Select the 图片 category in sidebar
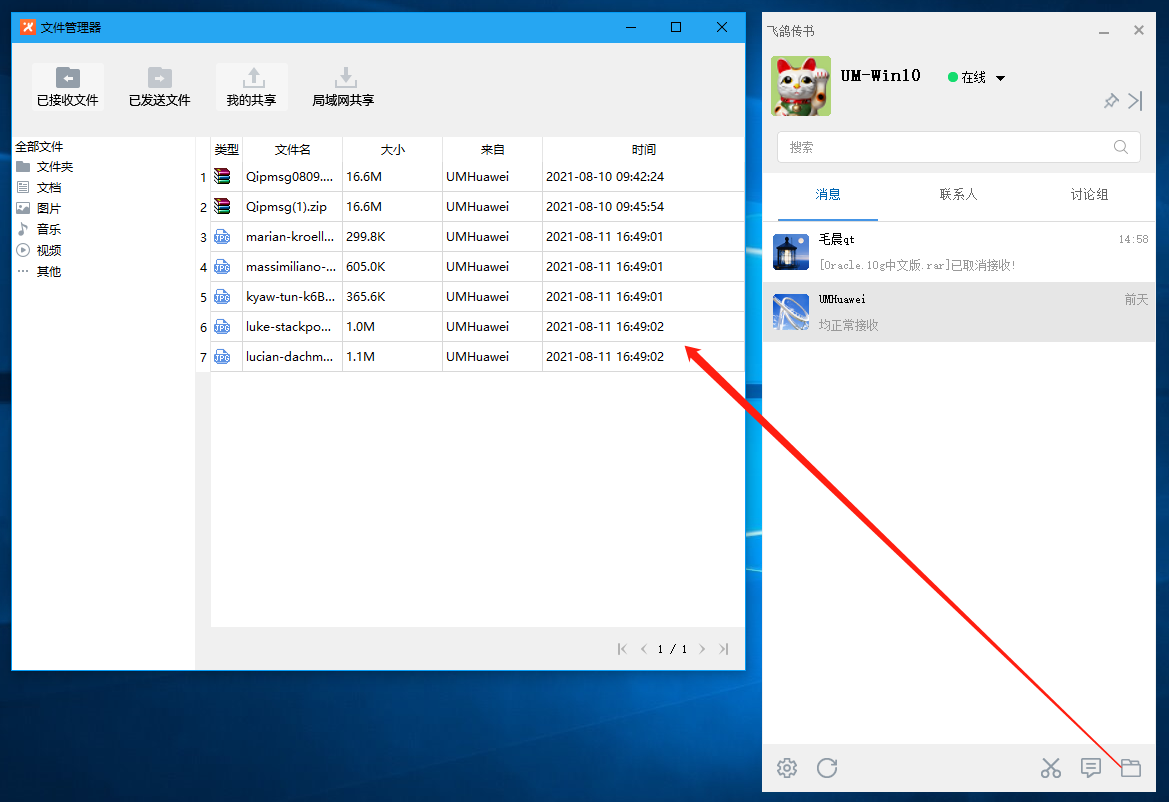Image resolution: width=1169 pixels, height=802 pixels. click(48, 208)
